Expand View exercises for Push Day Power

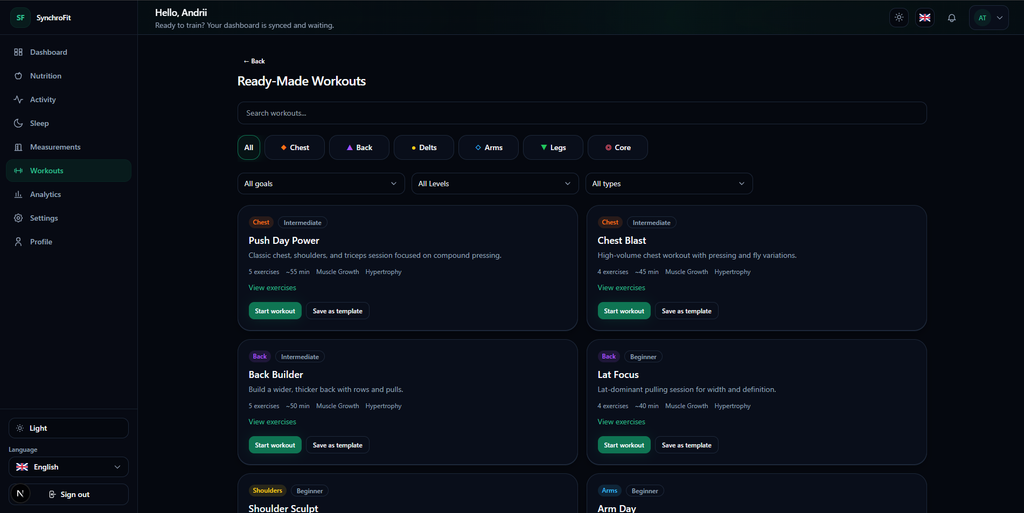pyautogui.click(x=272, y=288)
